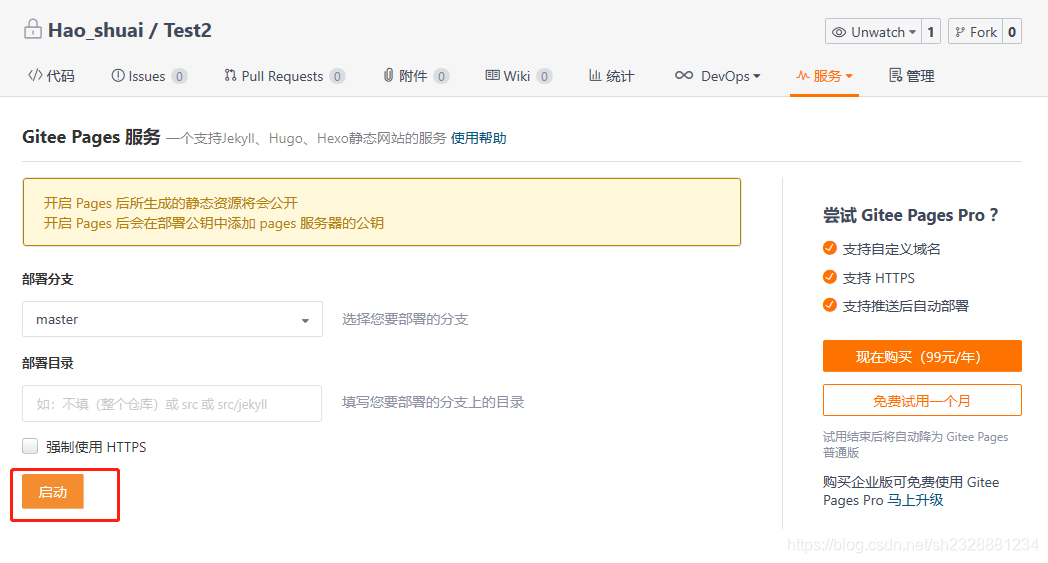The height and width of the screenshot is (563, 1048).
Task: Click the Issues count badge 0
Action: pyautogui.click(x=179, y=76)
